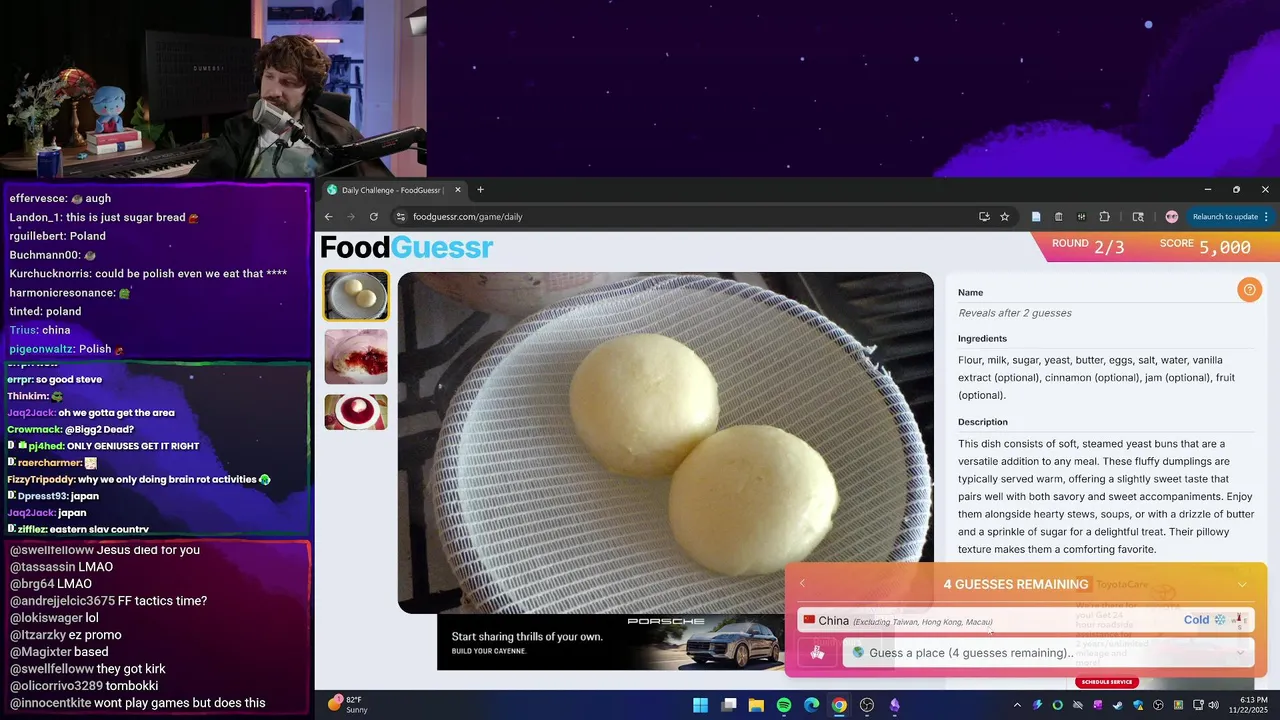
Task: Click the 'Cold' temperature label on China row
Action: coord(1197,620)
